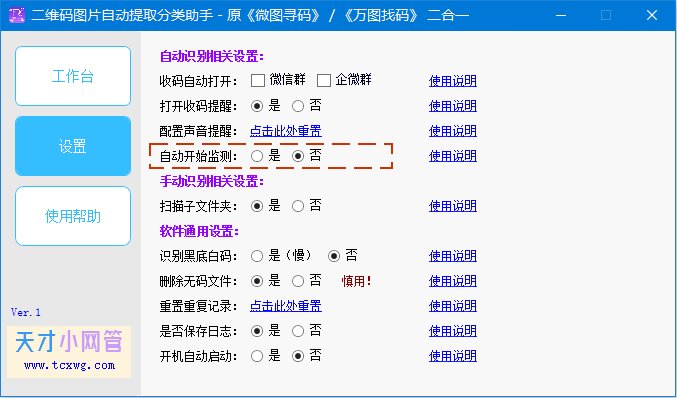Switch to the 设置 tab
Viewport: 677px width, 398px height.
point(73,146)
